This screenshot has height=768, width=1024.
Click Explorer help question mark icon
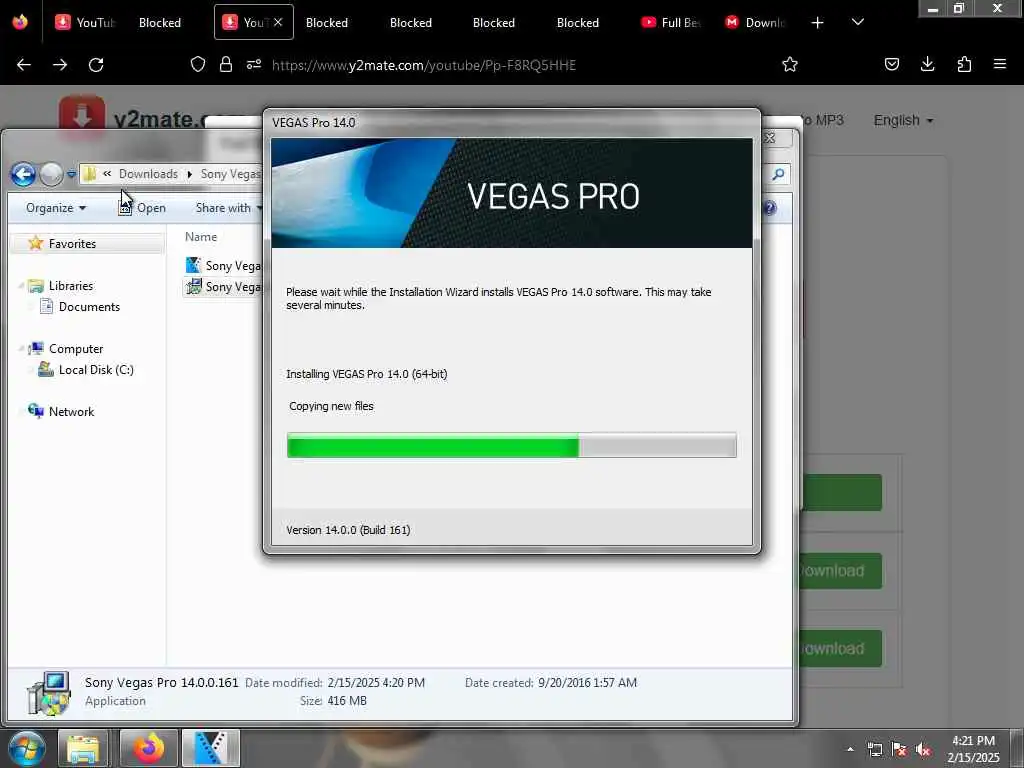click(x=770, y=208)
